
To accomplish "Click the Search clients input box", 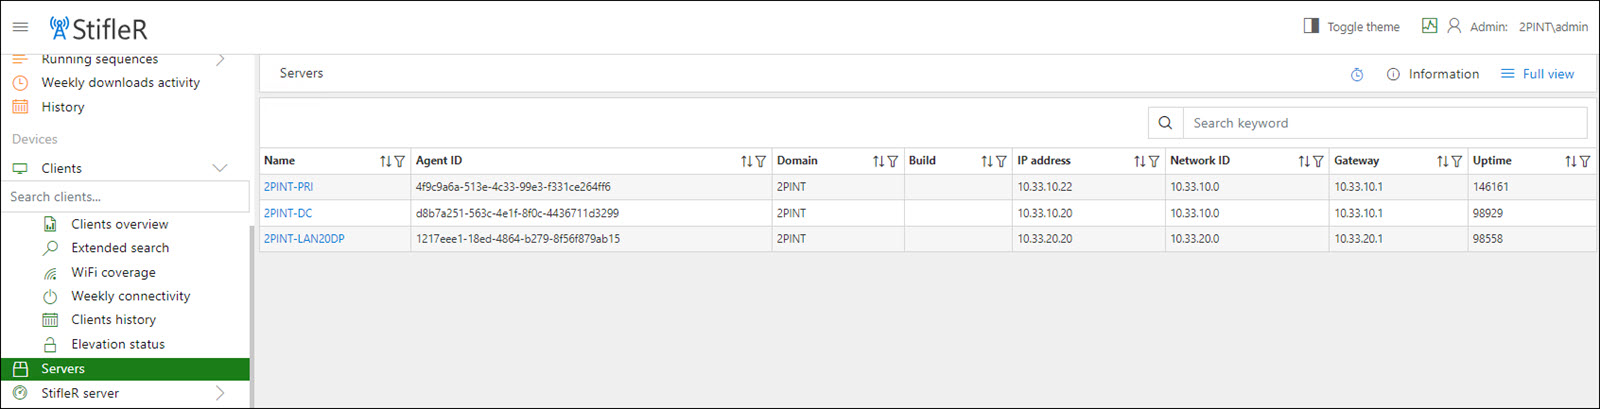I will (125, 197).
